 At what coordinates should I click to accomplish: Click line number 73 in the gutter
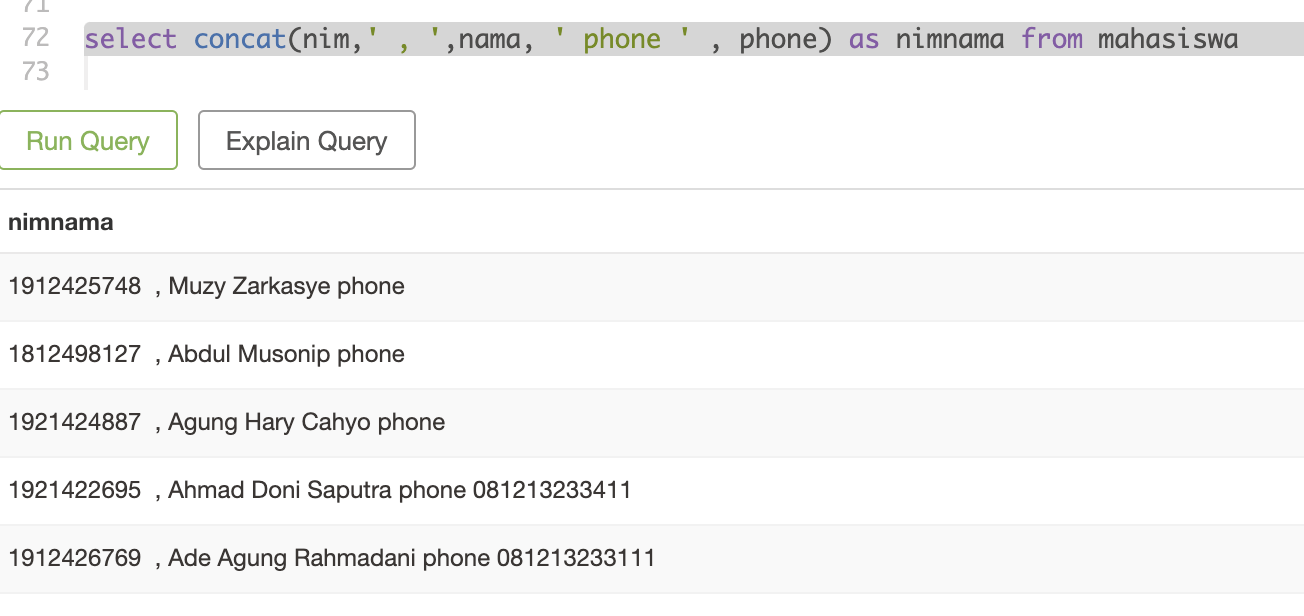[x=35, y=71]
